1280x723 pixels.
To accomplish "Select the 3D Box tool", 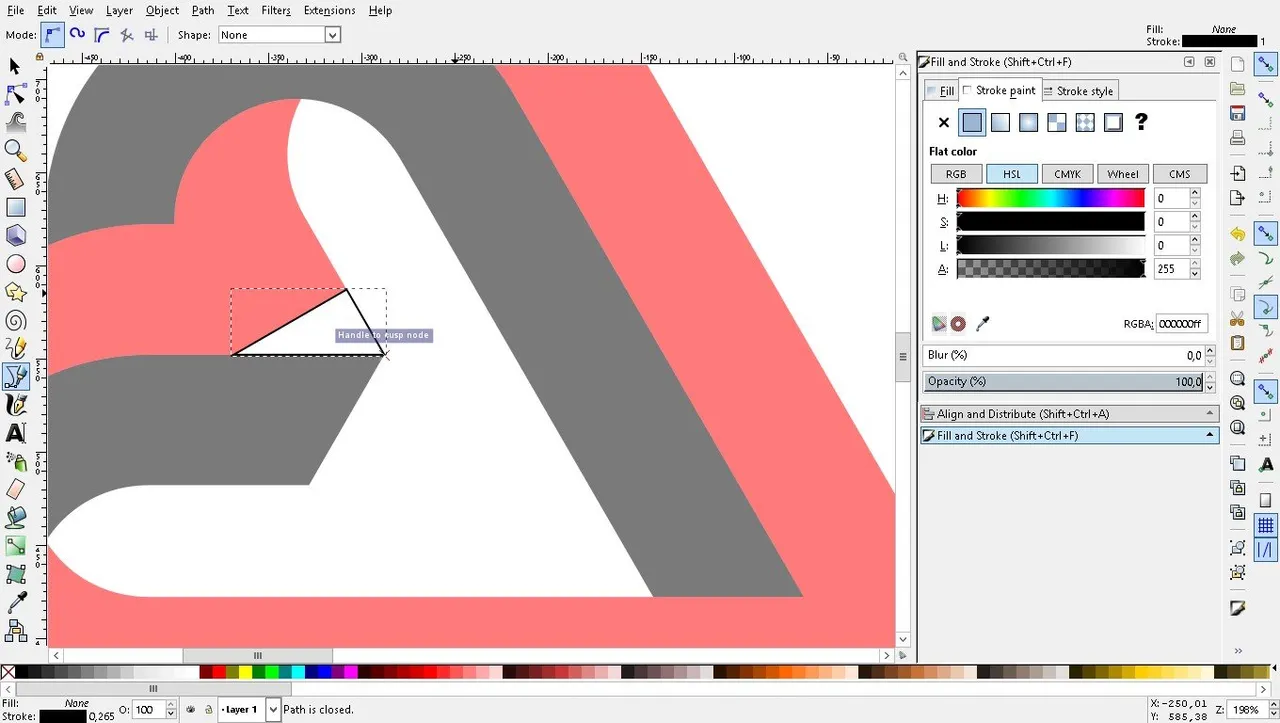I will click(15, 236).
